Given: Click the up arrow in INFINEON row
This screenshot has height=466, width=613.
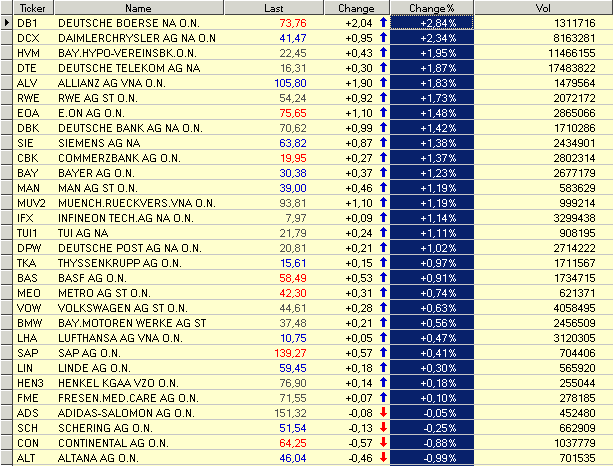Looking at the screenshot, I should [x=383, y=217].
